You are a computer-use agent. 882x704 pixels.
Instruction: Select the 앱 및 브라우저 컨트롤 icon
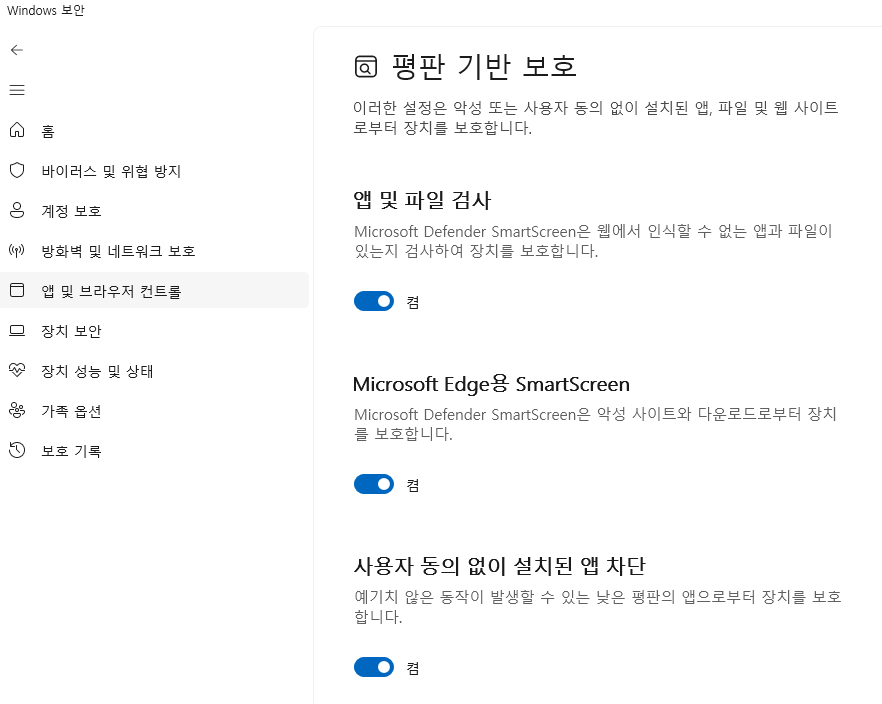(x=16, y=290)
